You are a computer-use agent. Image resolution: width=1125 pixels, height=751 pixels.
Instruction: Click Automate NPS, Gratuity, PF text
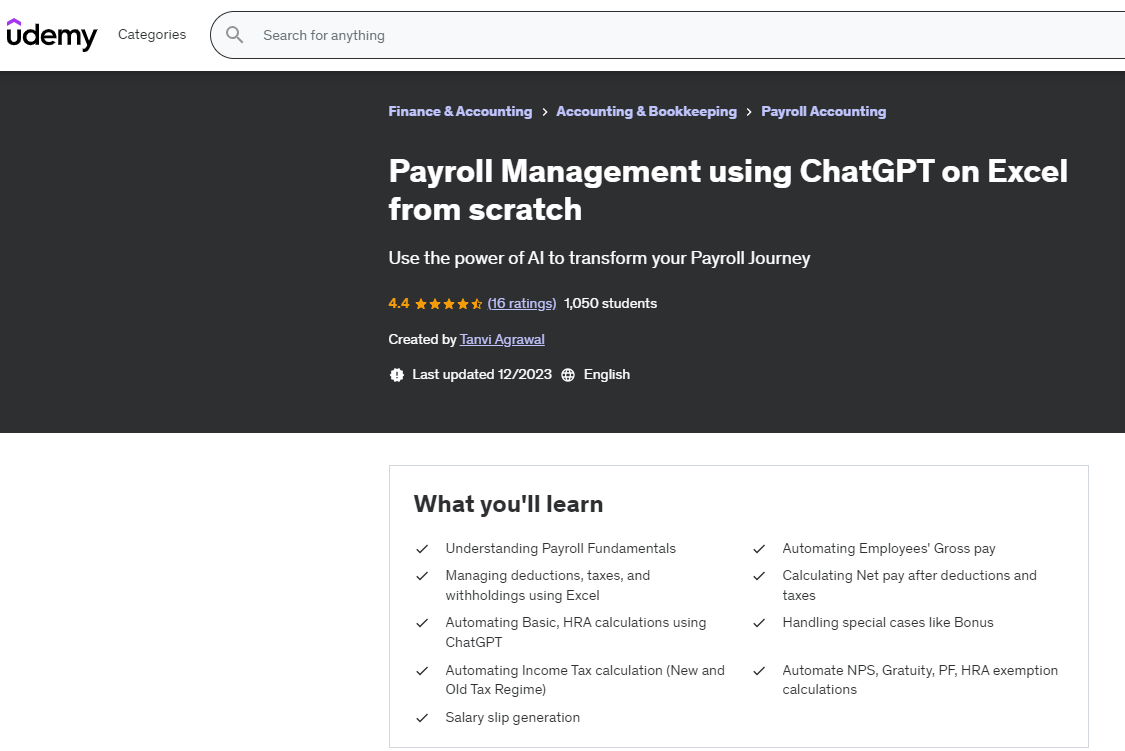[x=920, y=680]
